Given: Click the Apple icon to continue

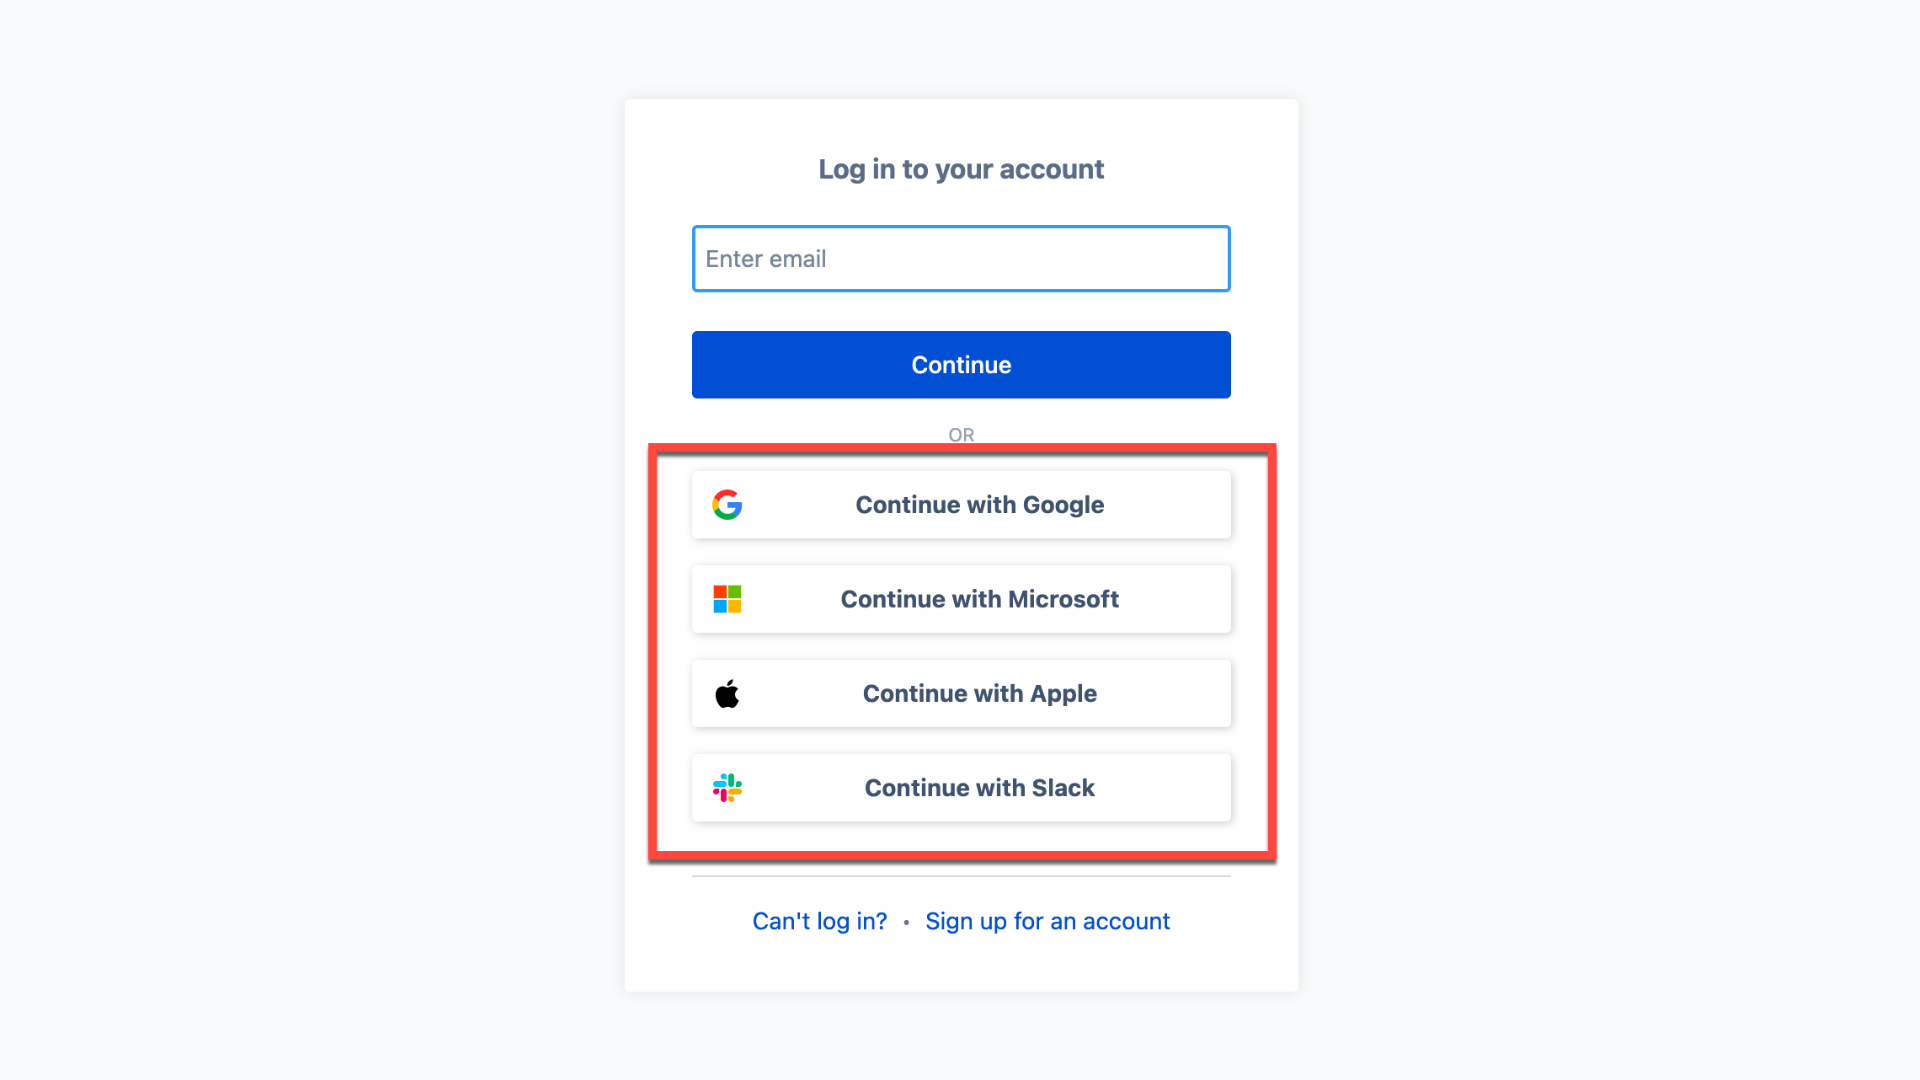Looking at the screenshot, I should tap(728, 692).
